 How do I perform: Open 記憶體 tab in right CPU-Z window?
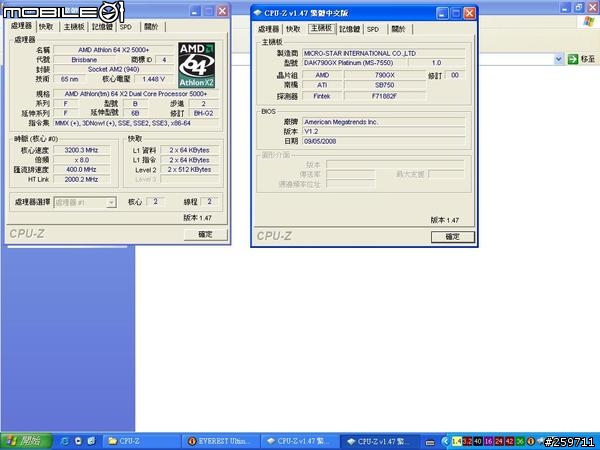click(350, 29)
